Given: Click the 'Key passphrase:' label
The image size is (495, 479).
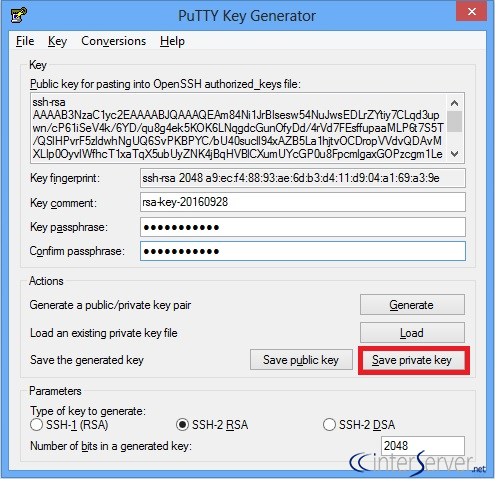Looking at the screenshot, I should (69, 227).
